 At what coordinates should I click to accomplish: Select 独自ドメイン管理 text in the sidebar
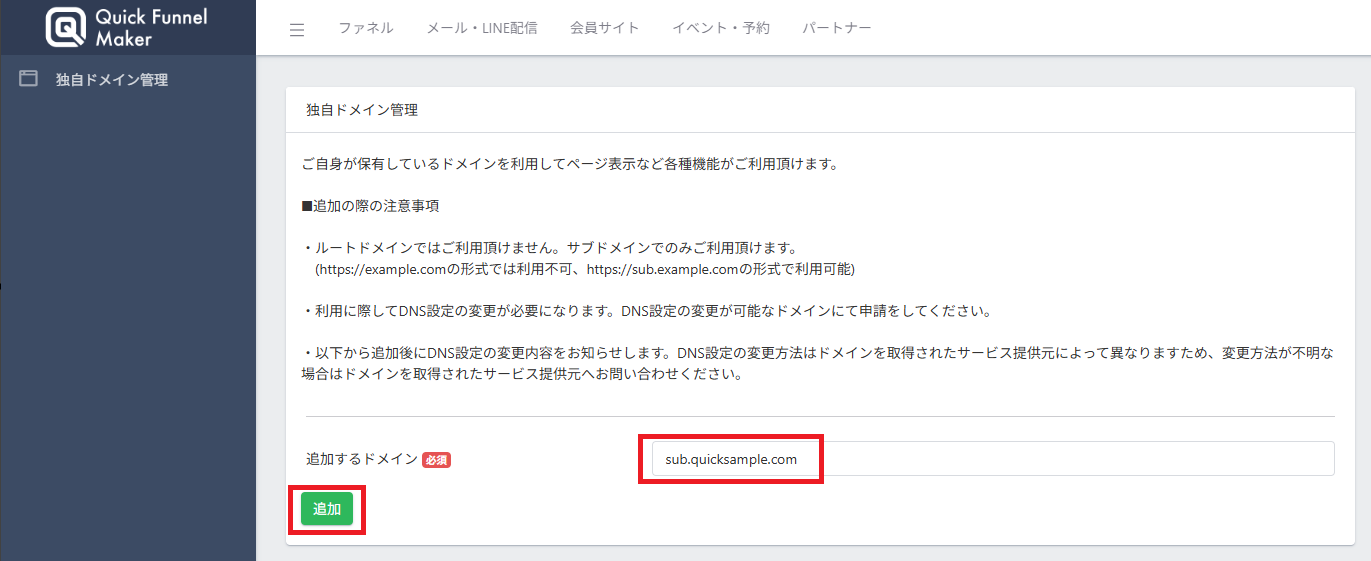[x=112, y=80]
